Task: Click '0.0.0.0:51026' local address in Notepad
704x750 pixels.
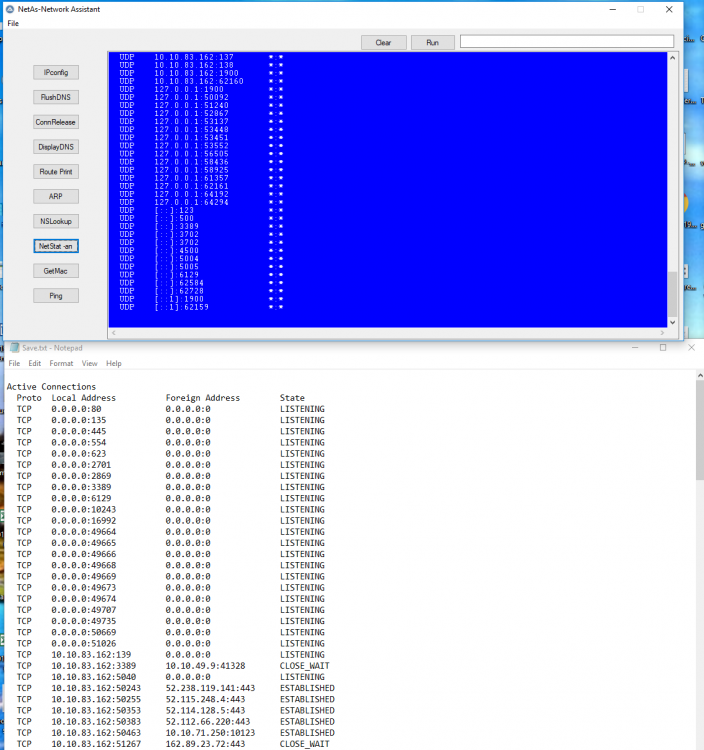Action: (x=84, y=643)
